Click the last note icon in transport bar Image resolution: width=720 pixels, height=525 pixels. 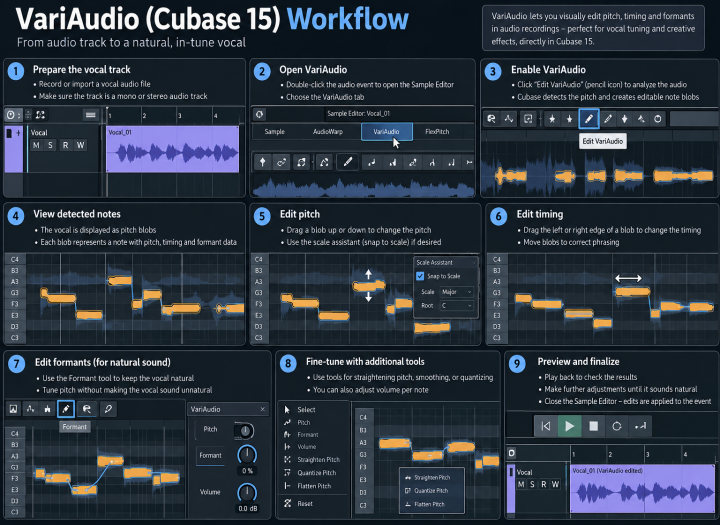coord(640,426)
